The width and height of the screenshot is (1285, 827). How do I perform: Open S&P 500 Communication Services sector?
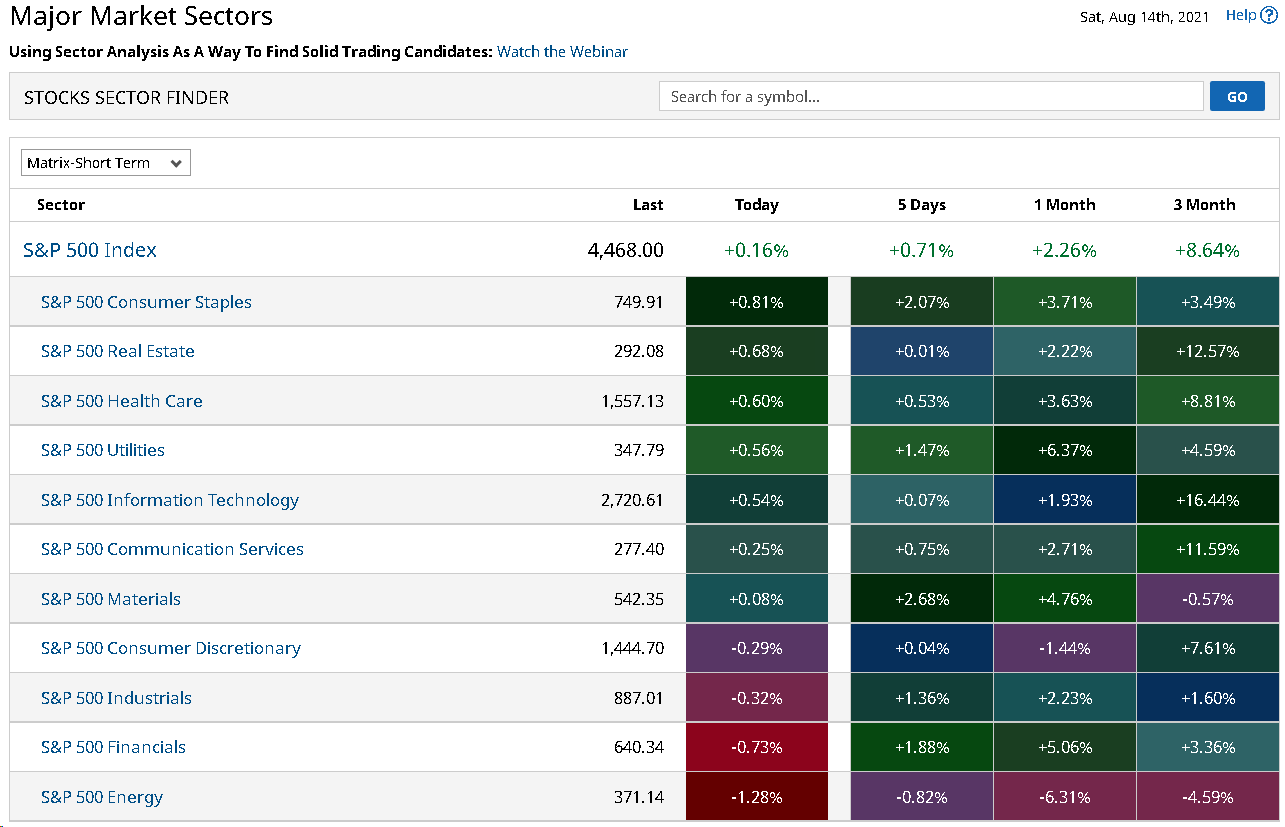[x=172, y=549]
